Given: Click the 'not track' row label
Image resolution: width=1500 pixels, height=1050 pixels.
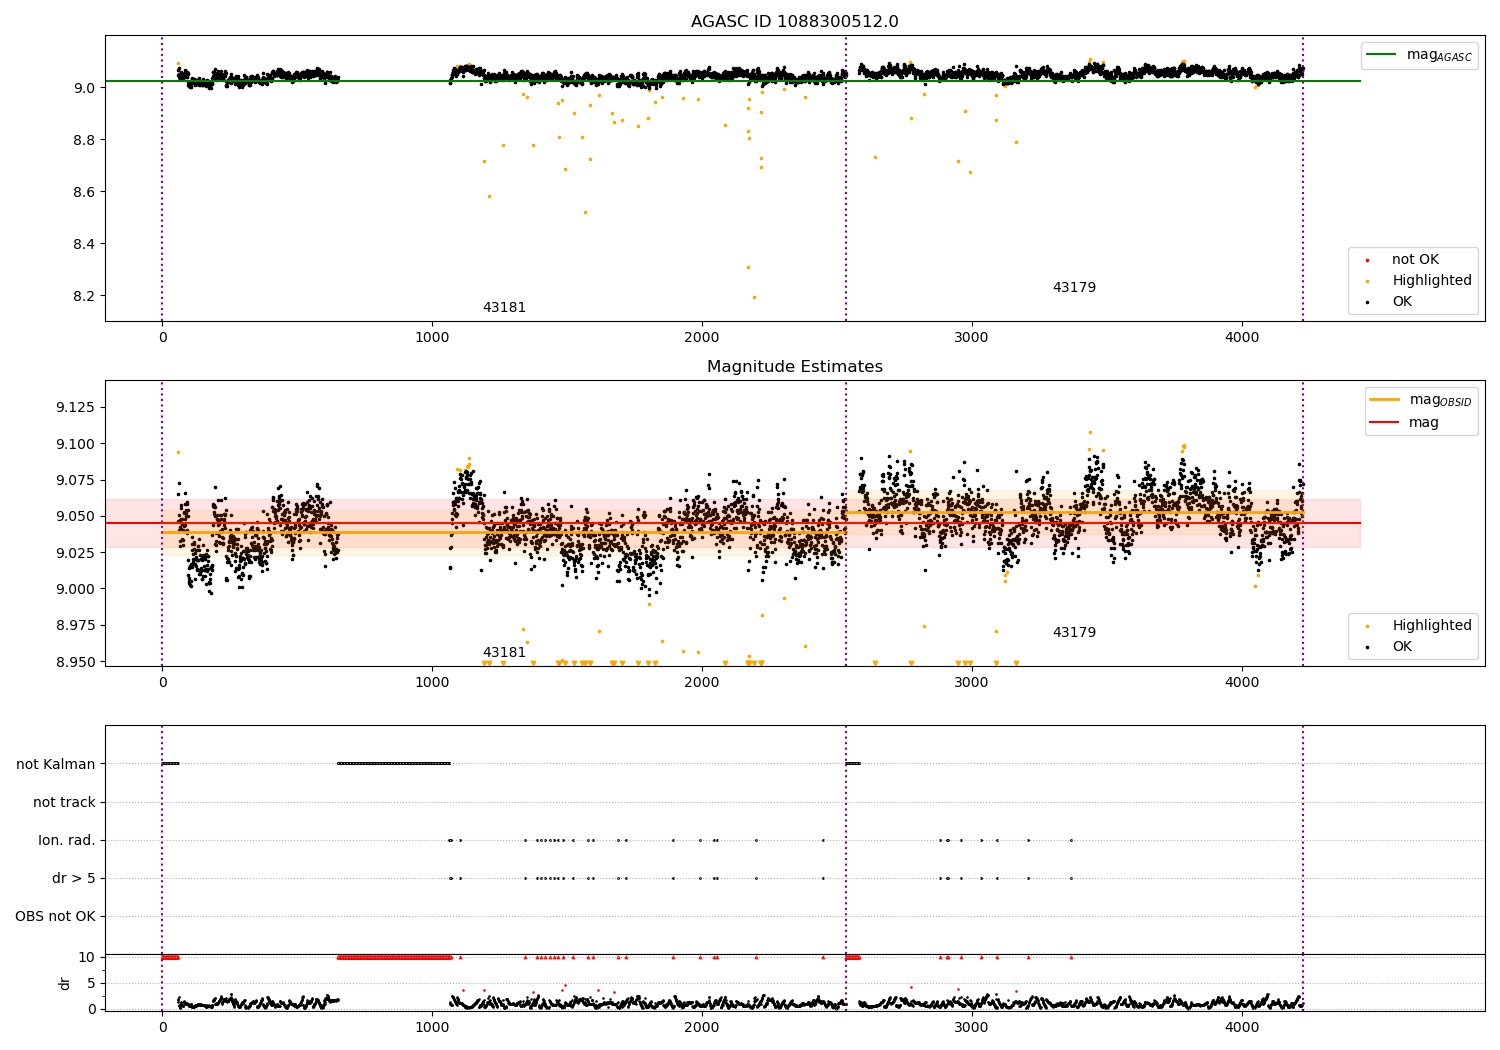Looking at the screenshot, I should coord(64,803).
